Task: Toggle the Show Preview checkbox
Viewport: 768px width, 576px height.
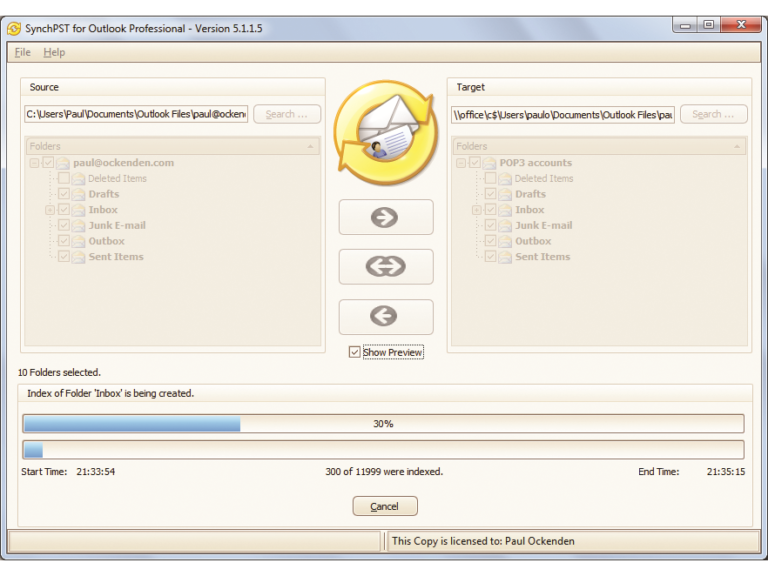Action: coord(355,352)
